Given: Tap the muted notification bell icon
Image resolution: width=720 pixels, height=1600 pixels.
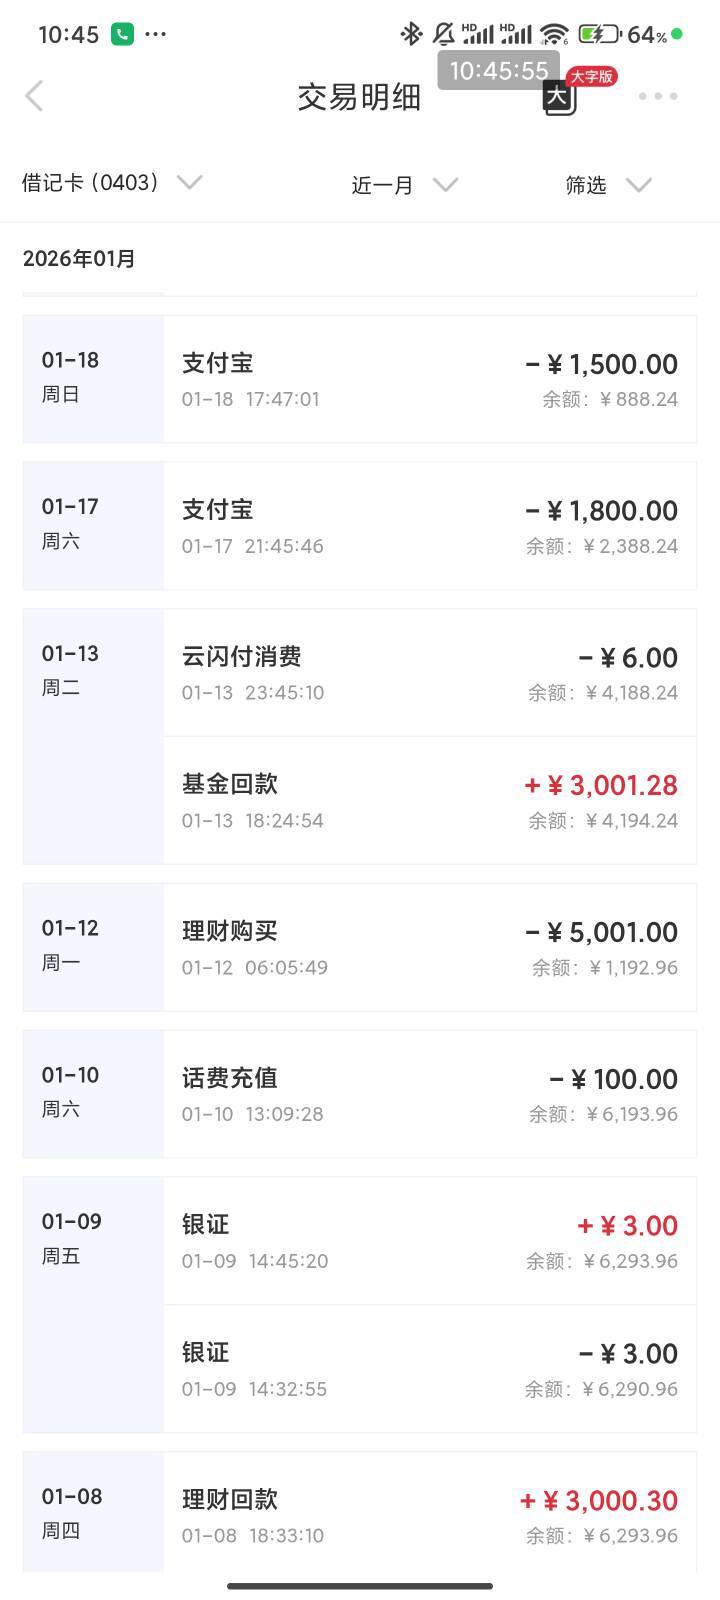Looking at the screenshot, I should [442, 34].
